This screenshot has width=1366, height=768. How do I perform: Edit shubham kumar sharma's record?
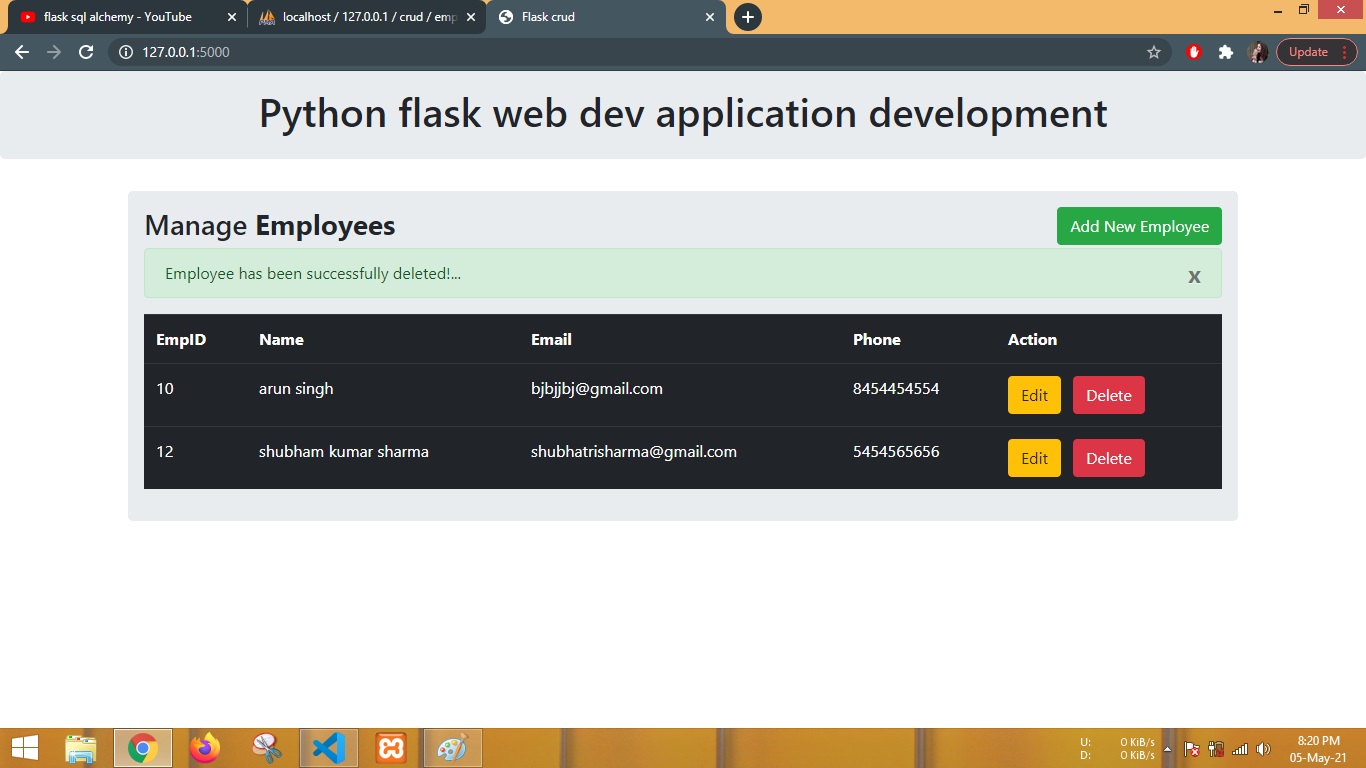(1033, 458)
